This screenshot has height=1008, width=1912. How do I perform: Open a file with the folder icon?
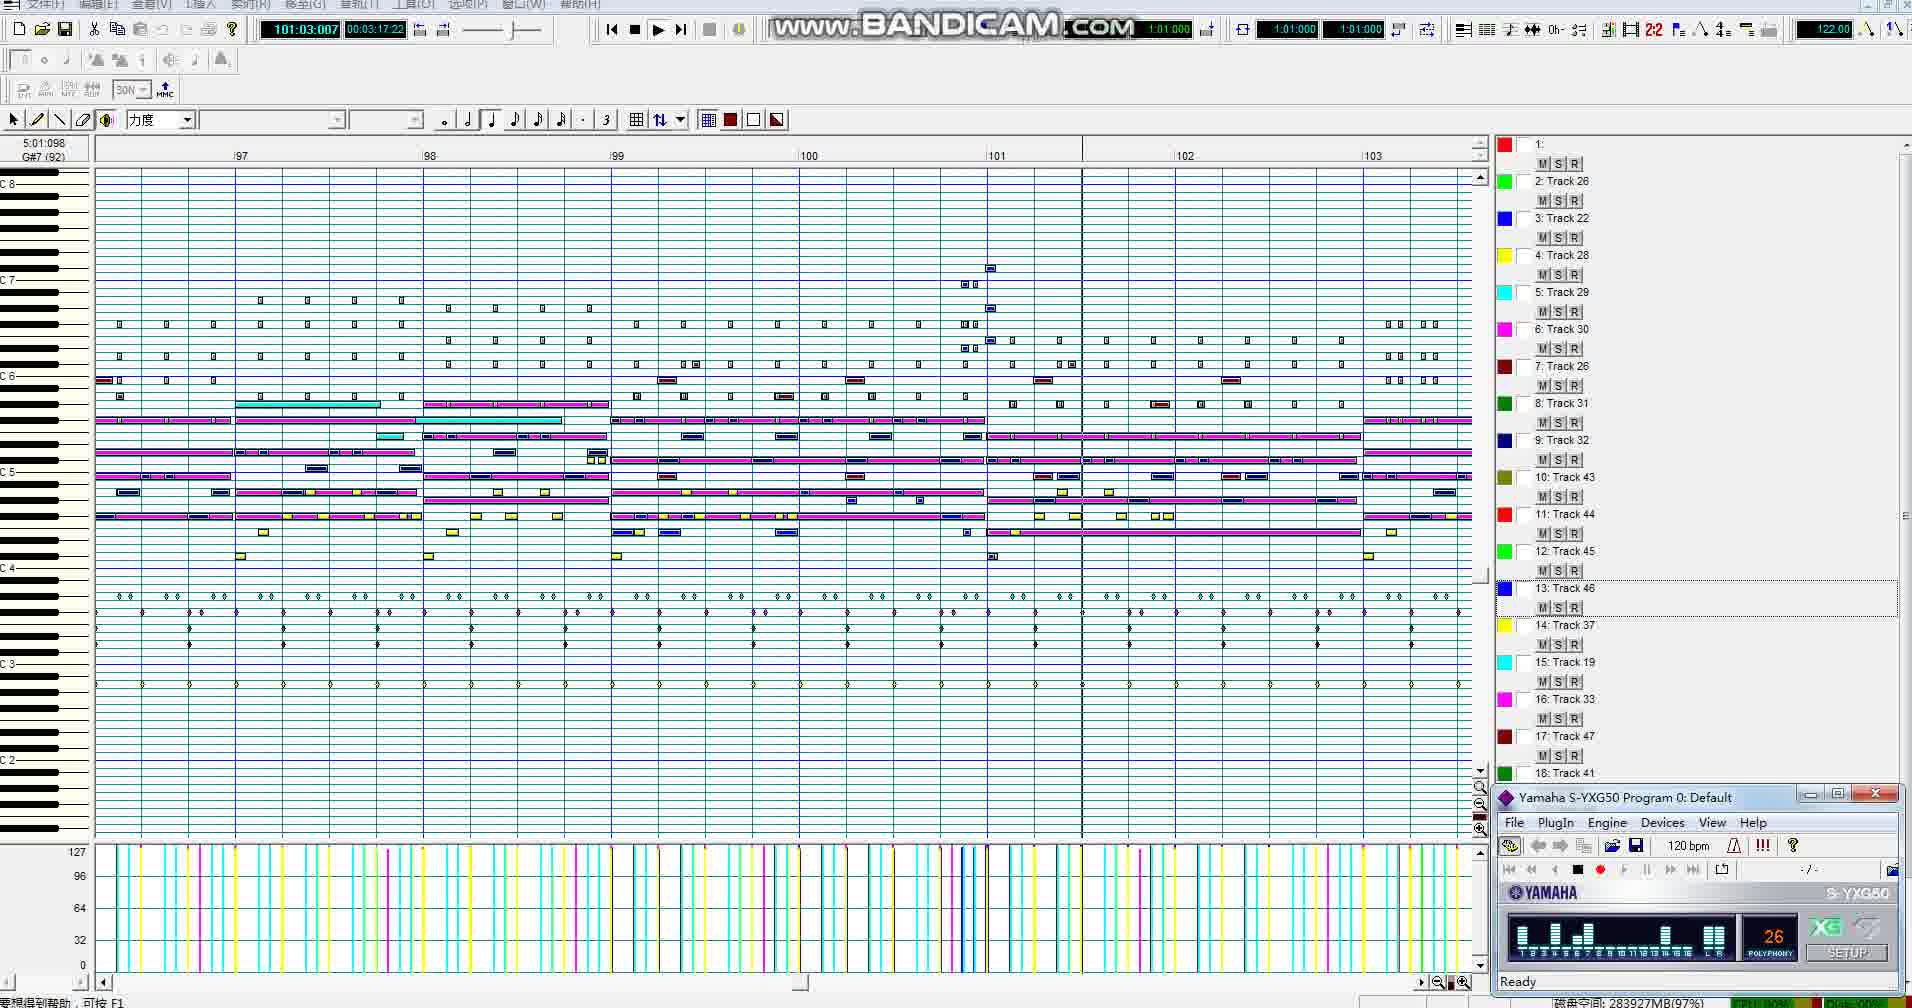click(42, 30)
